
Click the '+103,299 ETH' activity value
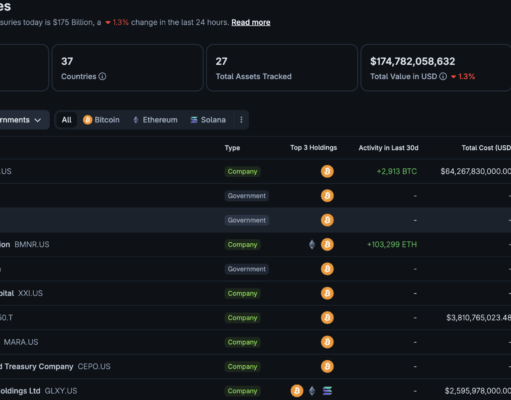coord(392,244)
